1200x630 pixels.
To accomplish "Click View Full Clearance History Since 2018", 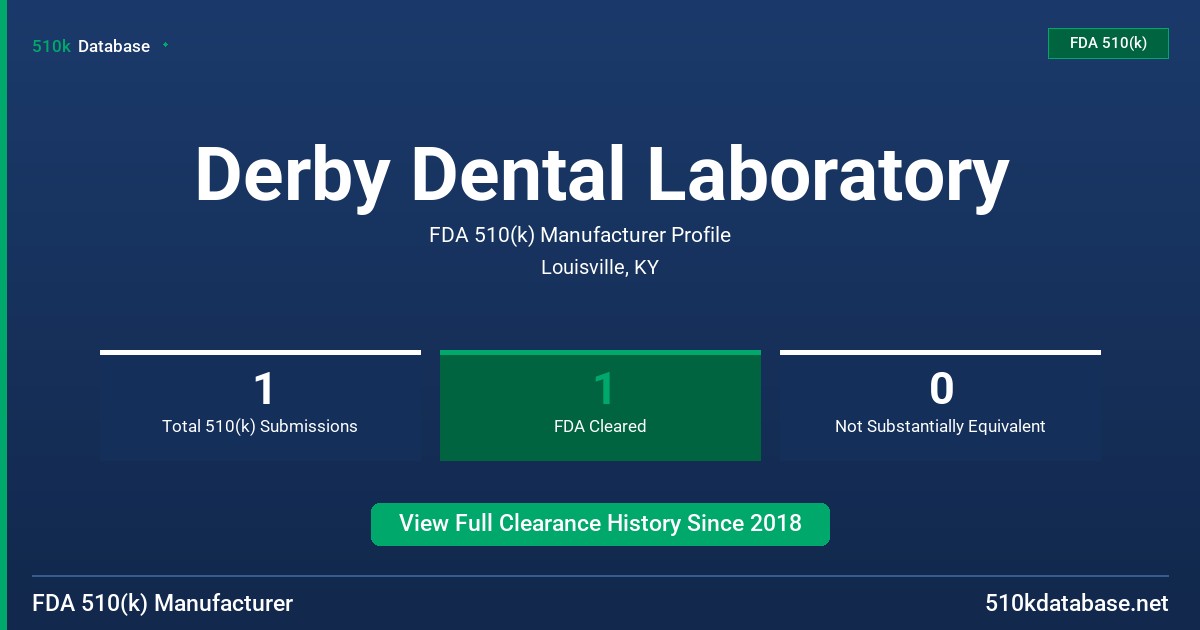I will tap(600, 524).
